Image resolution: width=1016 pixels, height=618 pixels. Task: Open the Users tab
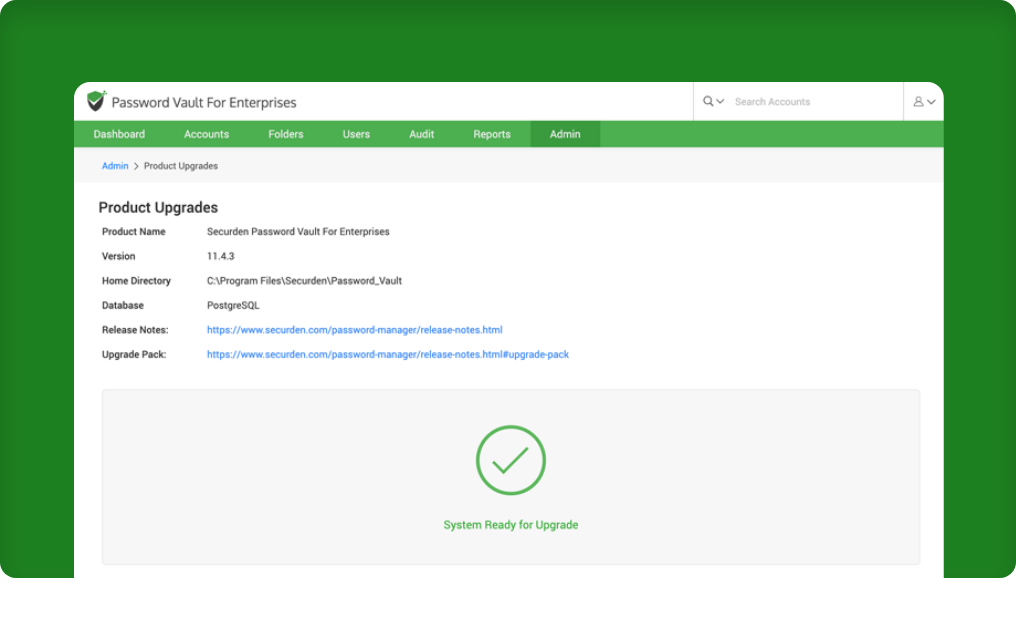pyautogui.click(x=356, y=134)
